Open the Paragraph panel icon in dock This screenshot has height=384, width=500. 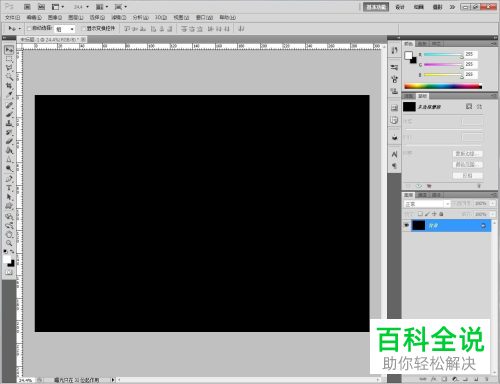(395, 166)
